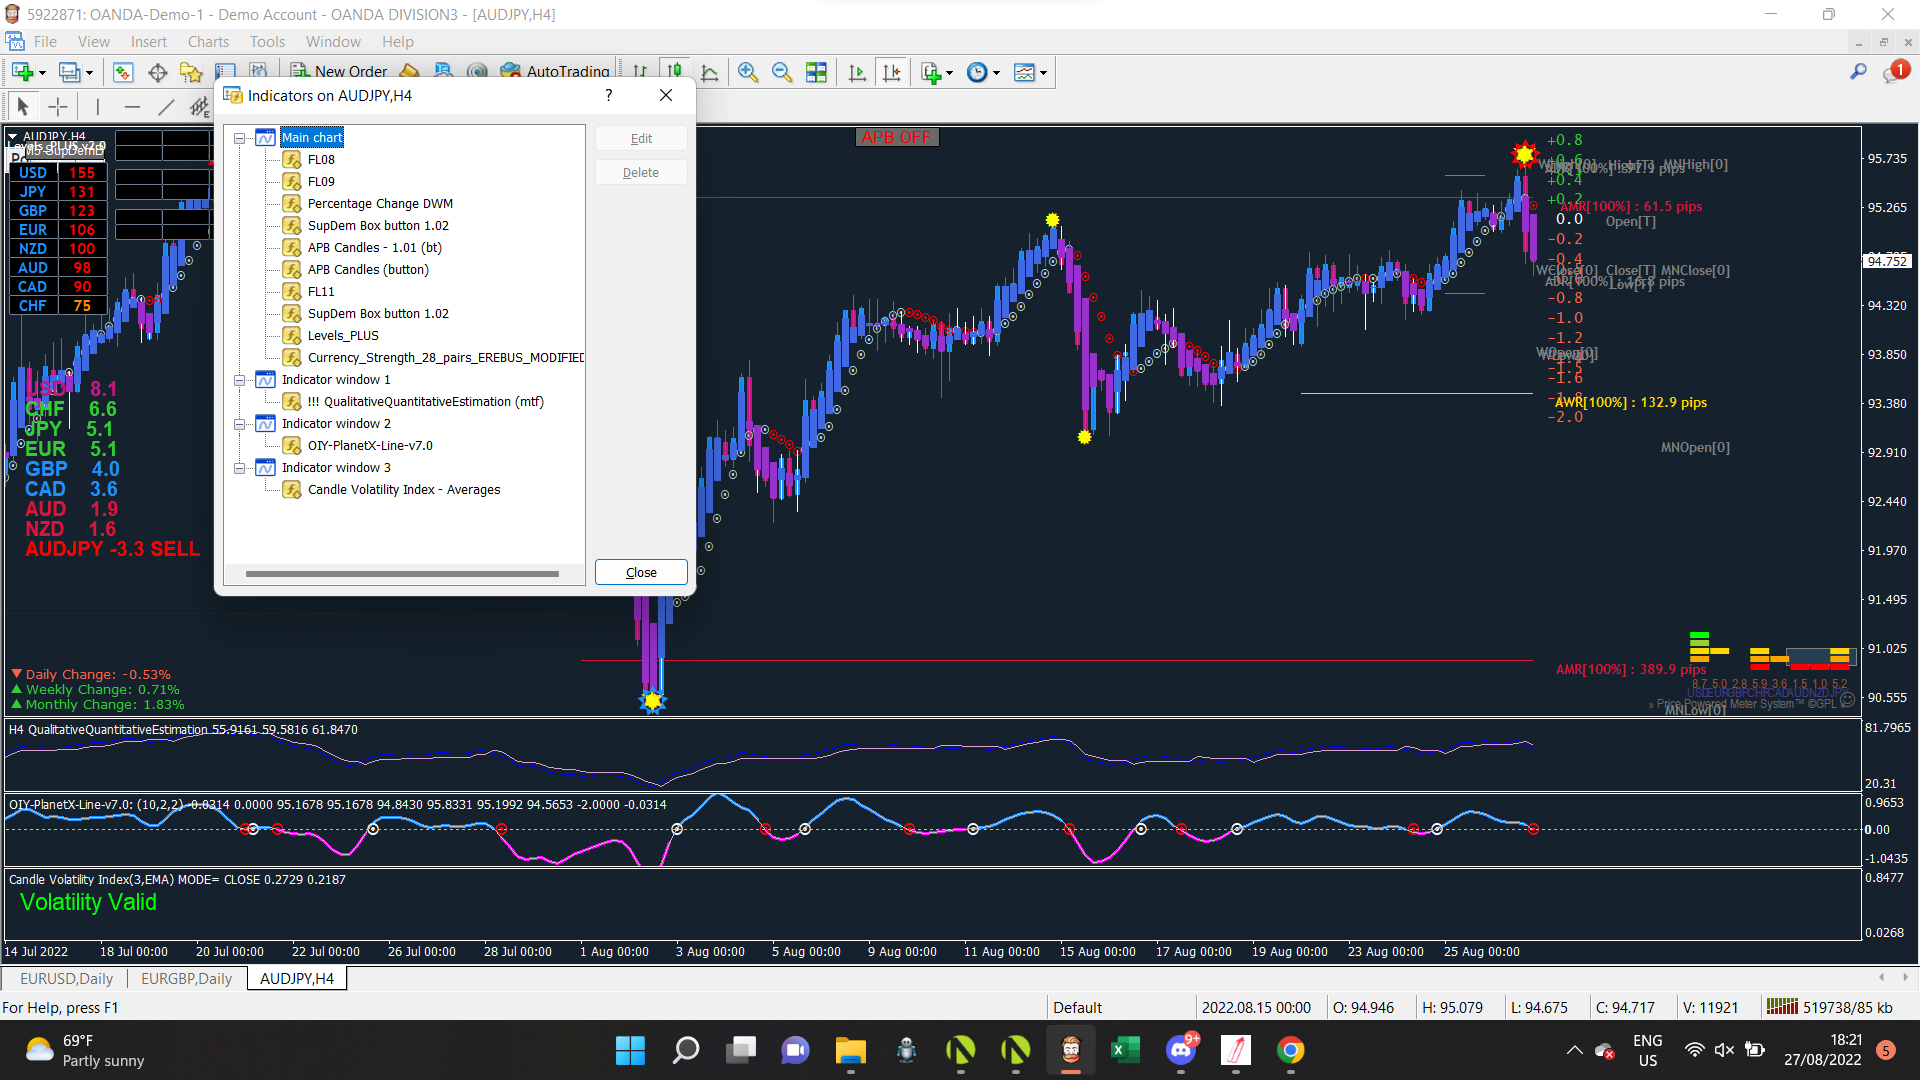Toggle the APB OFF chart button
Viewport: 1920px width, 1080px height.
tap(896, 137)
